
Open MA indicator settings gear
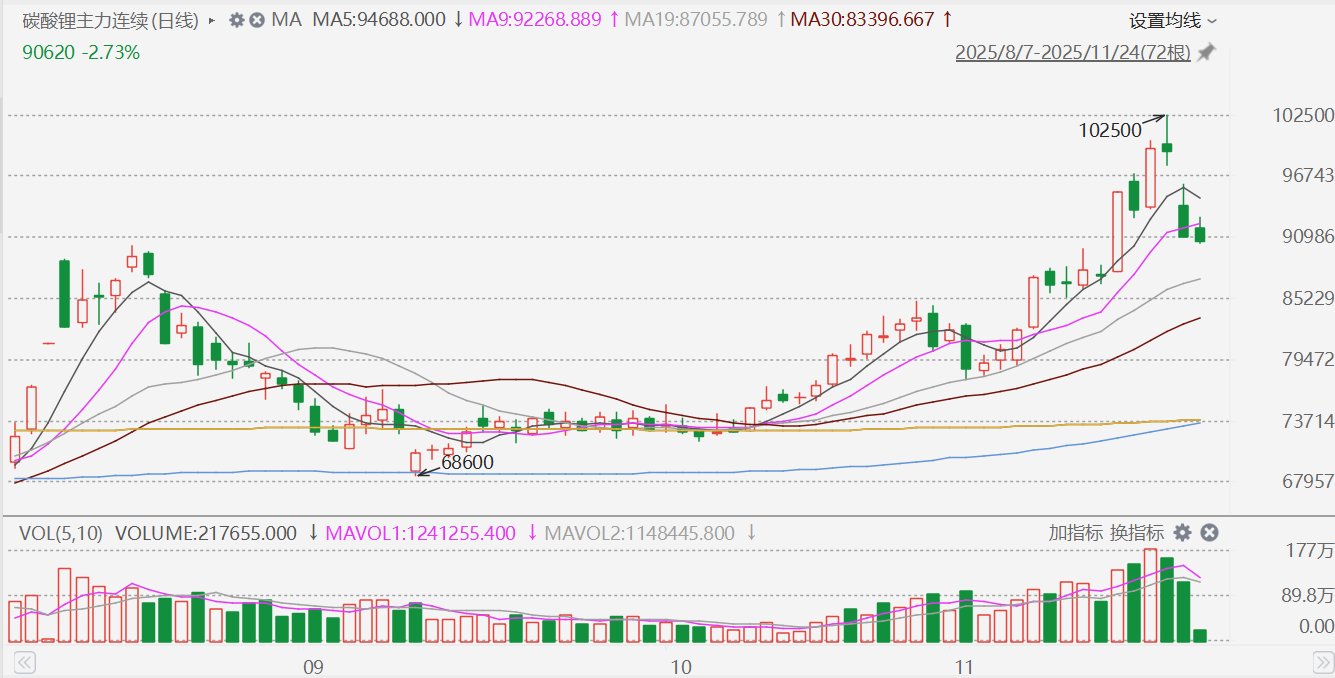pyautogui.click(x=237, y=20)
